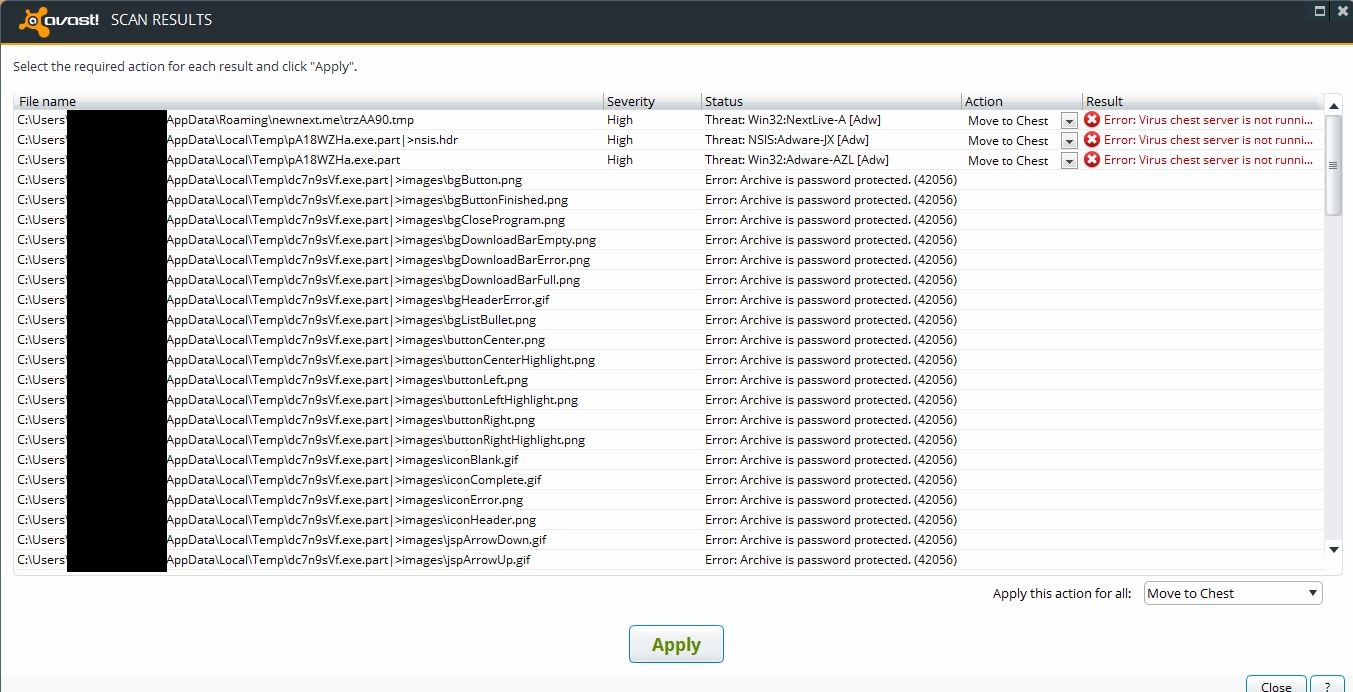This screenshot has height=692, width=1353.
Task: Select the iconHeader.png file row
Action: (x=668, y=520)
